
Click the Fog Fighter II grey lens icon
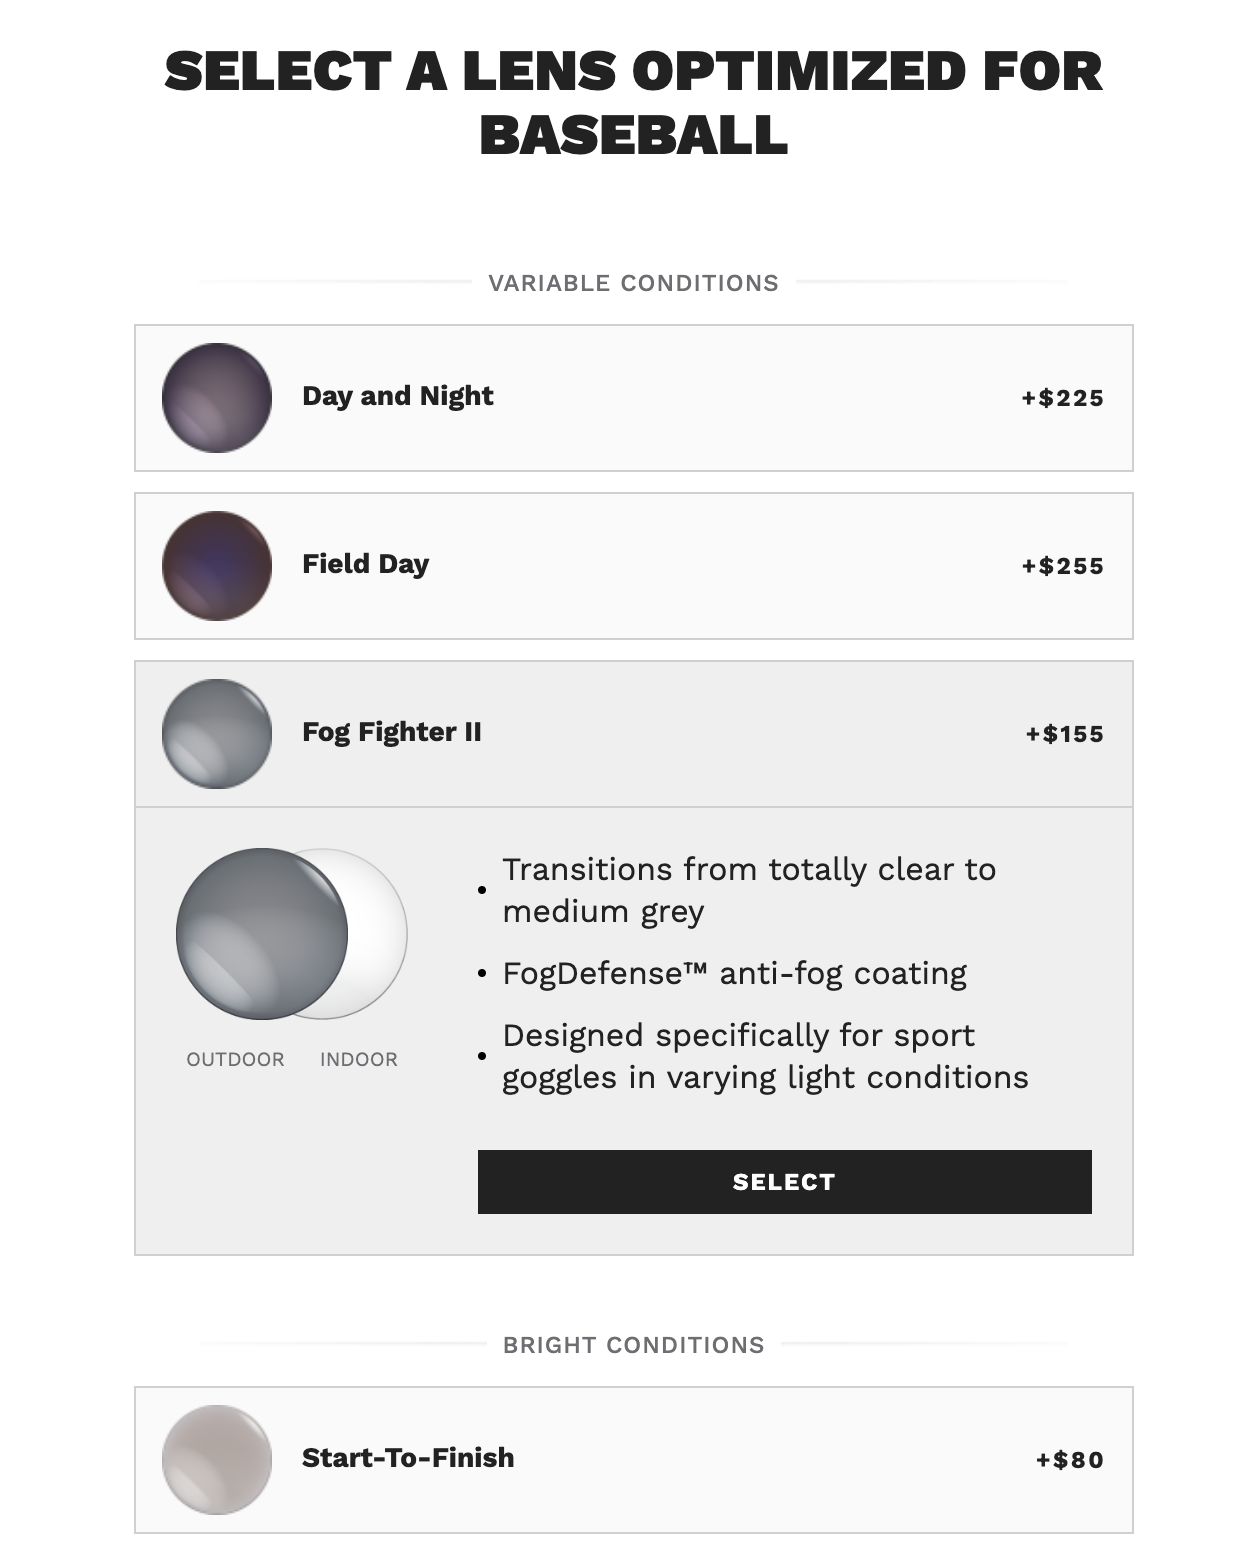pyautogui.click(x=217, y=734)
